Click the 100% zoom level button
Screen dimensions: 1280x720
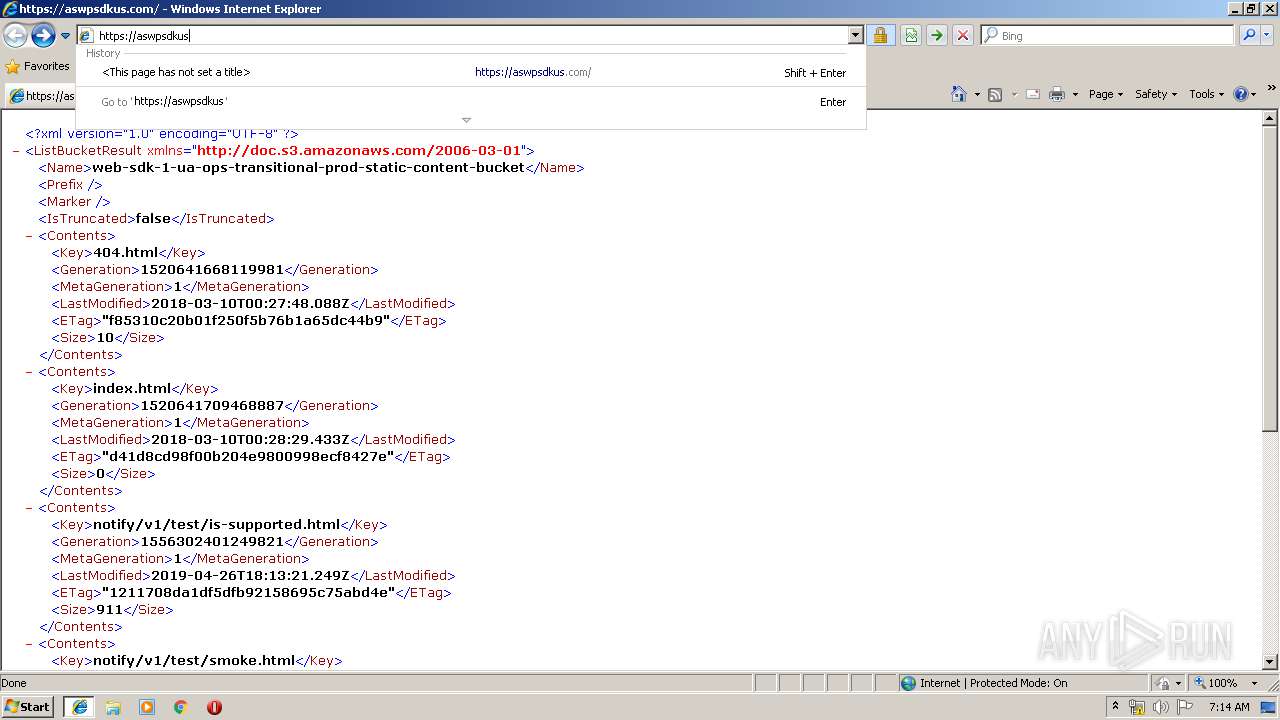coord(1216,683)
